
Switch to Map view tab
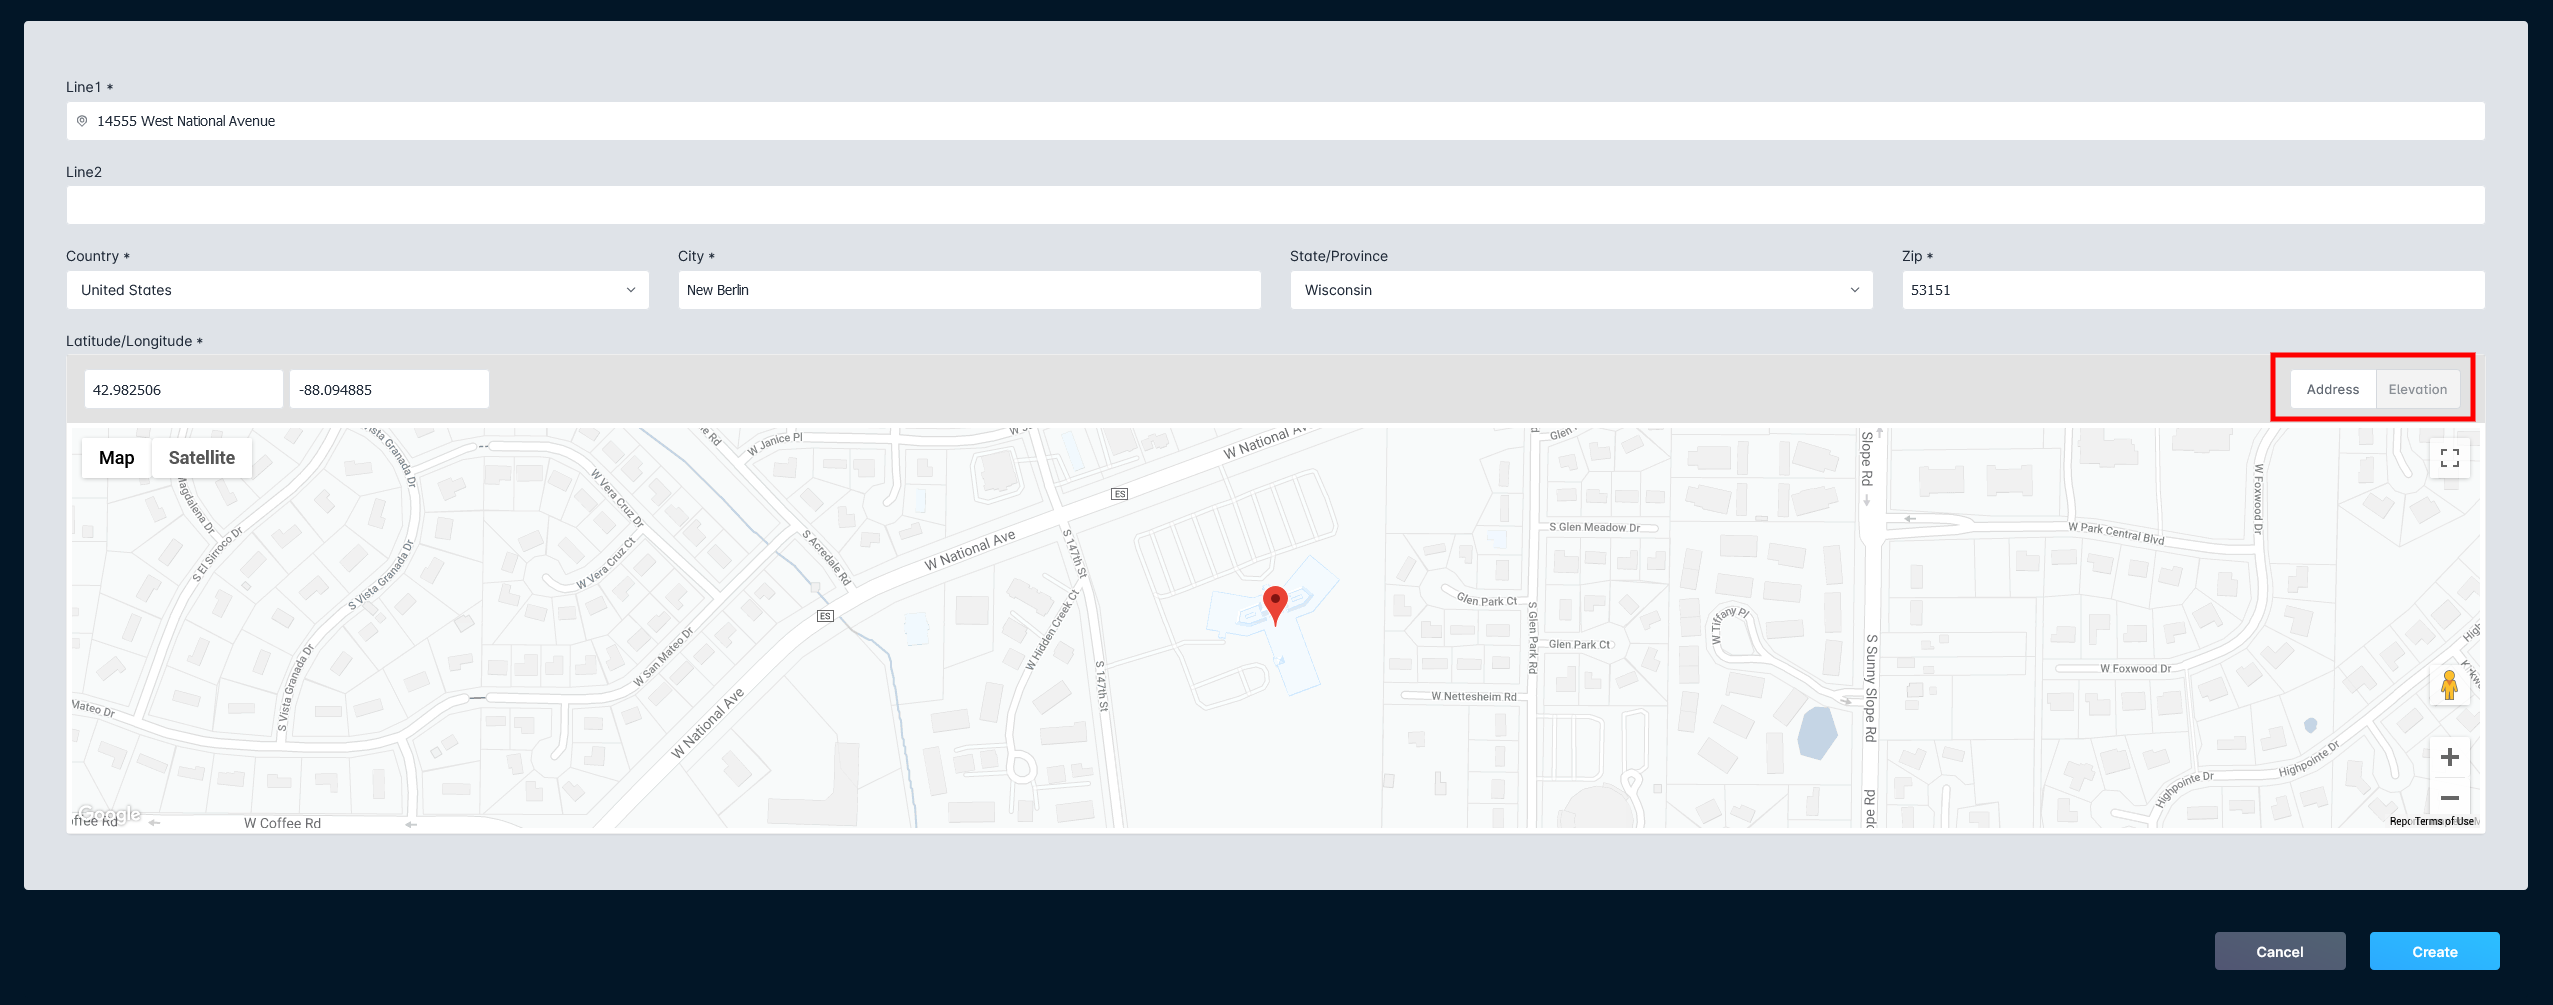116,458
